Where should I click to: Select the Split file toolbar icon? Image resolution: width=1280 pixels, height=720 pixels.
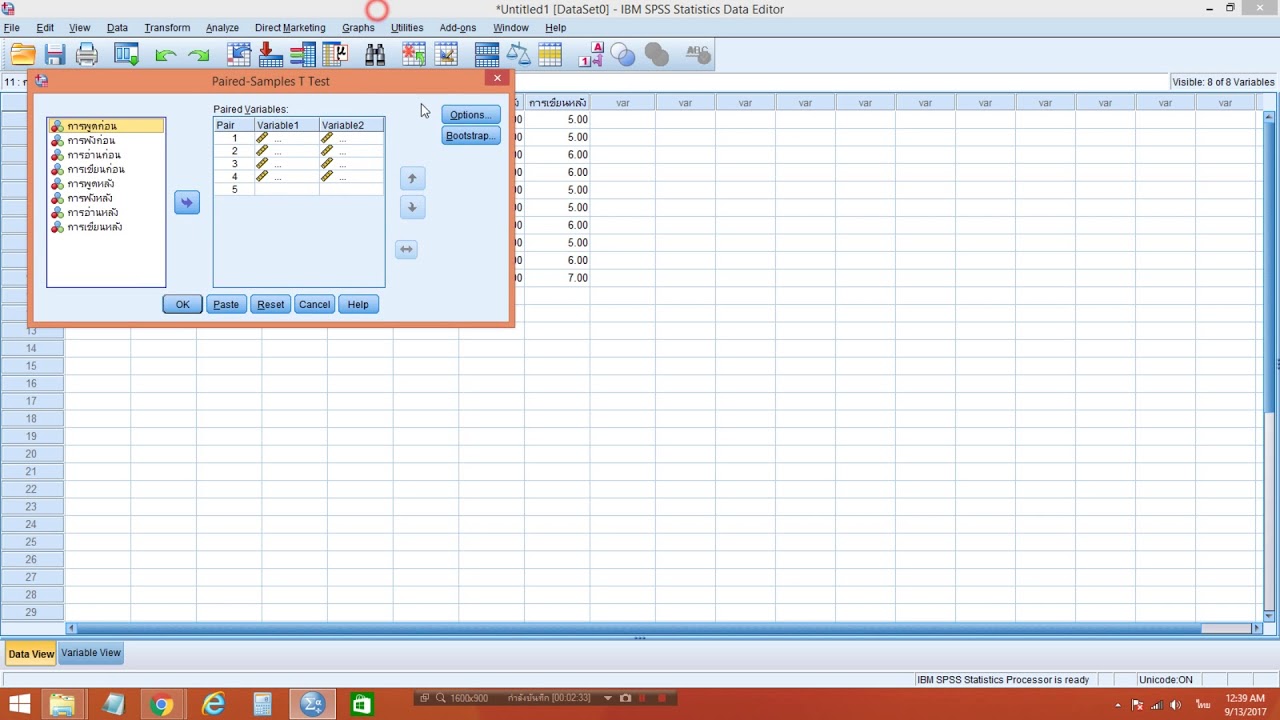(487, 55)
